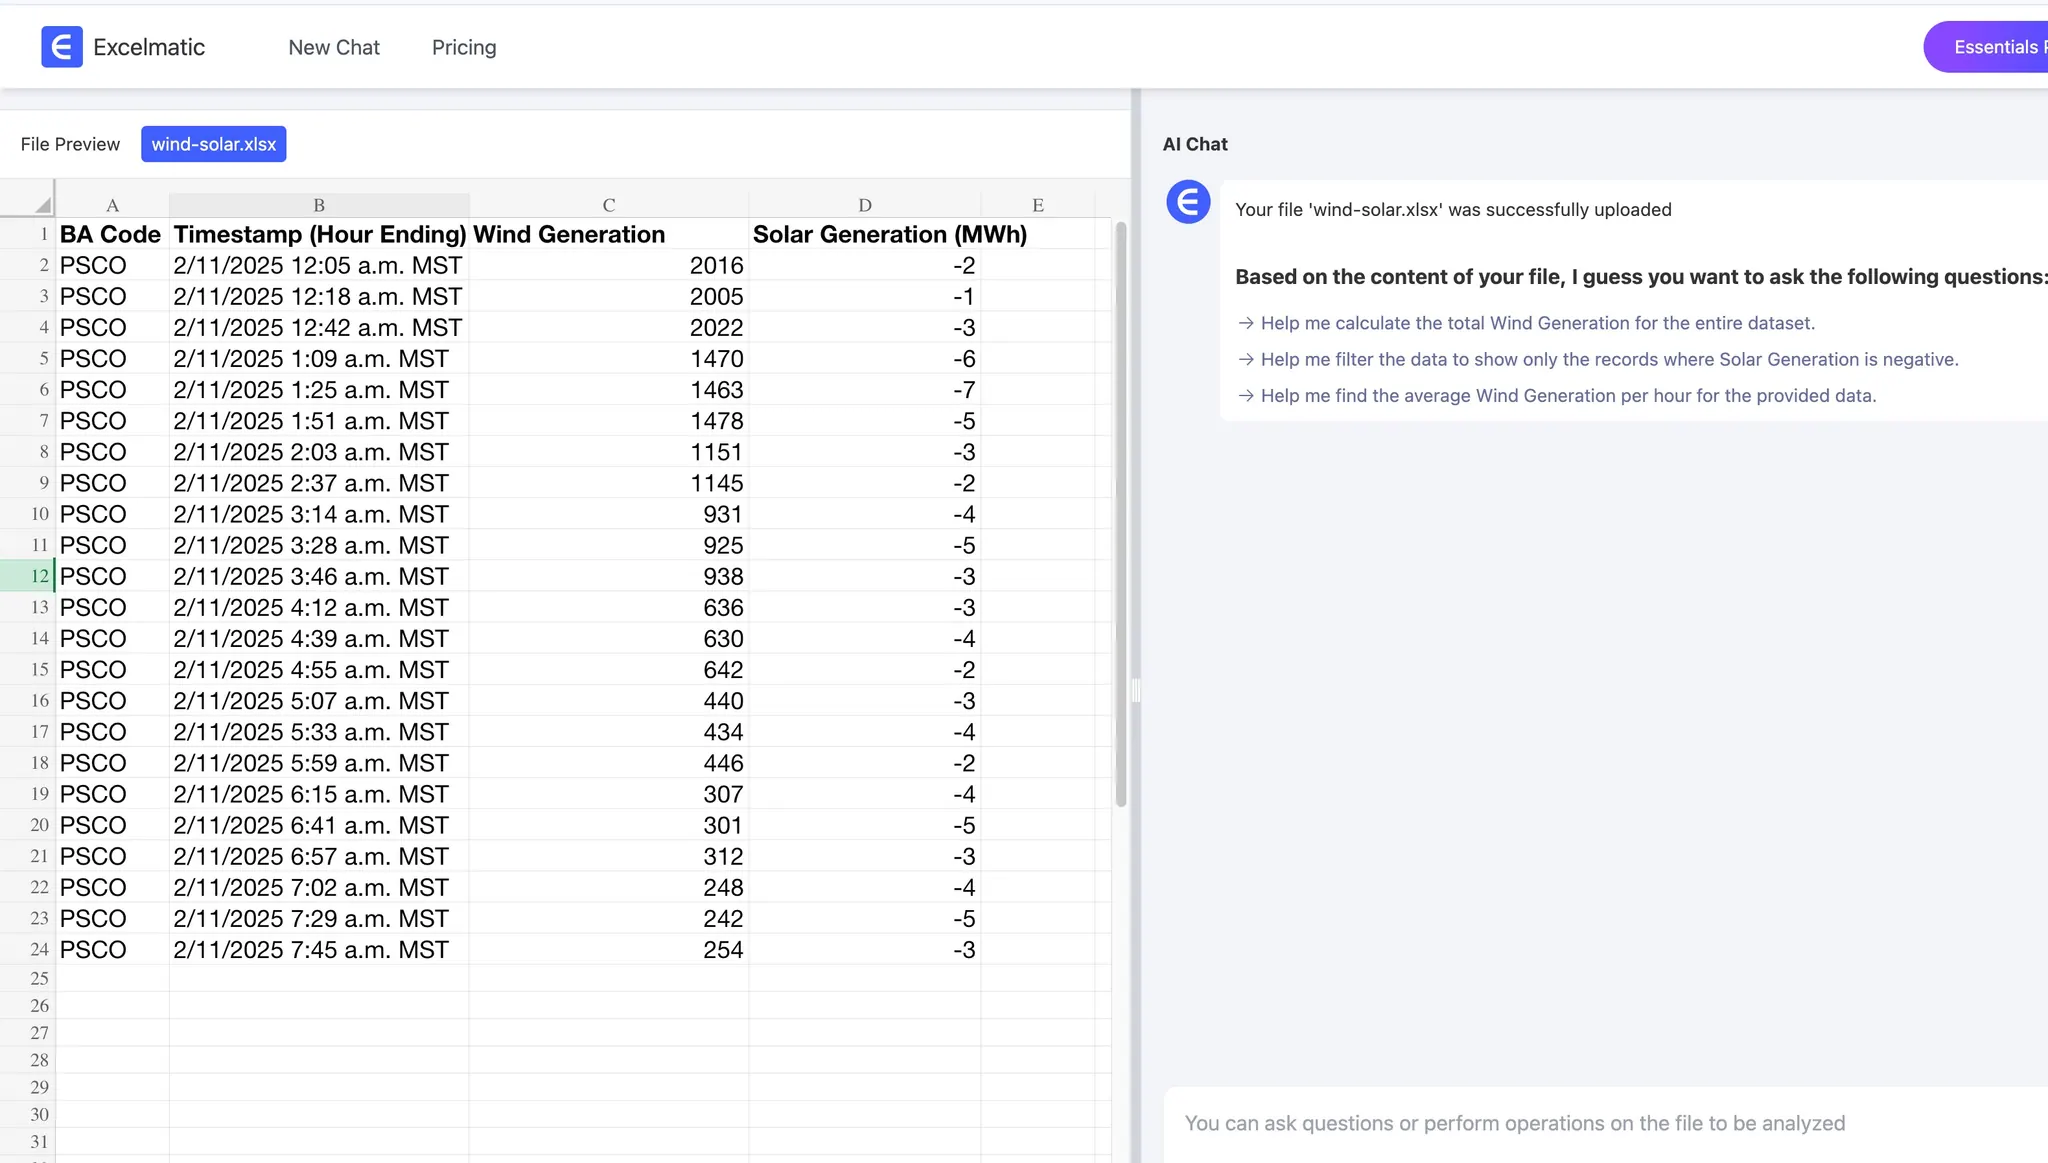Click the AI assistant avatar icon
Screen dimensions: 2048x1163
coord(1188,203)
